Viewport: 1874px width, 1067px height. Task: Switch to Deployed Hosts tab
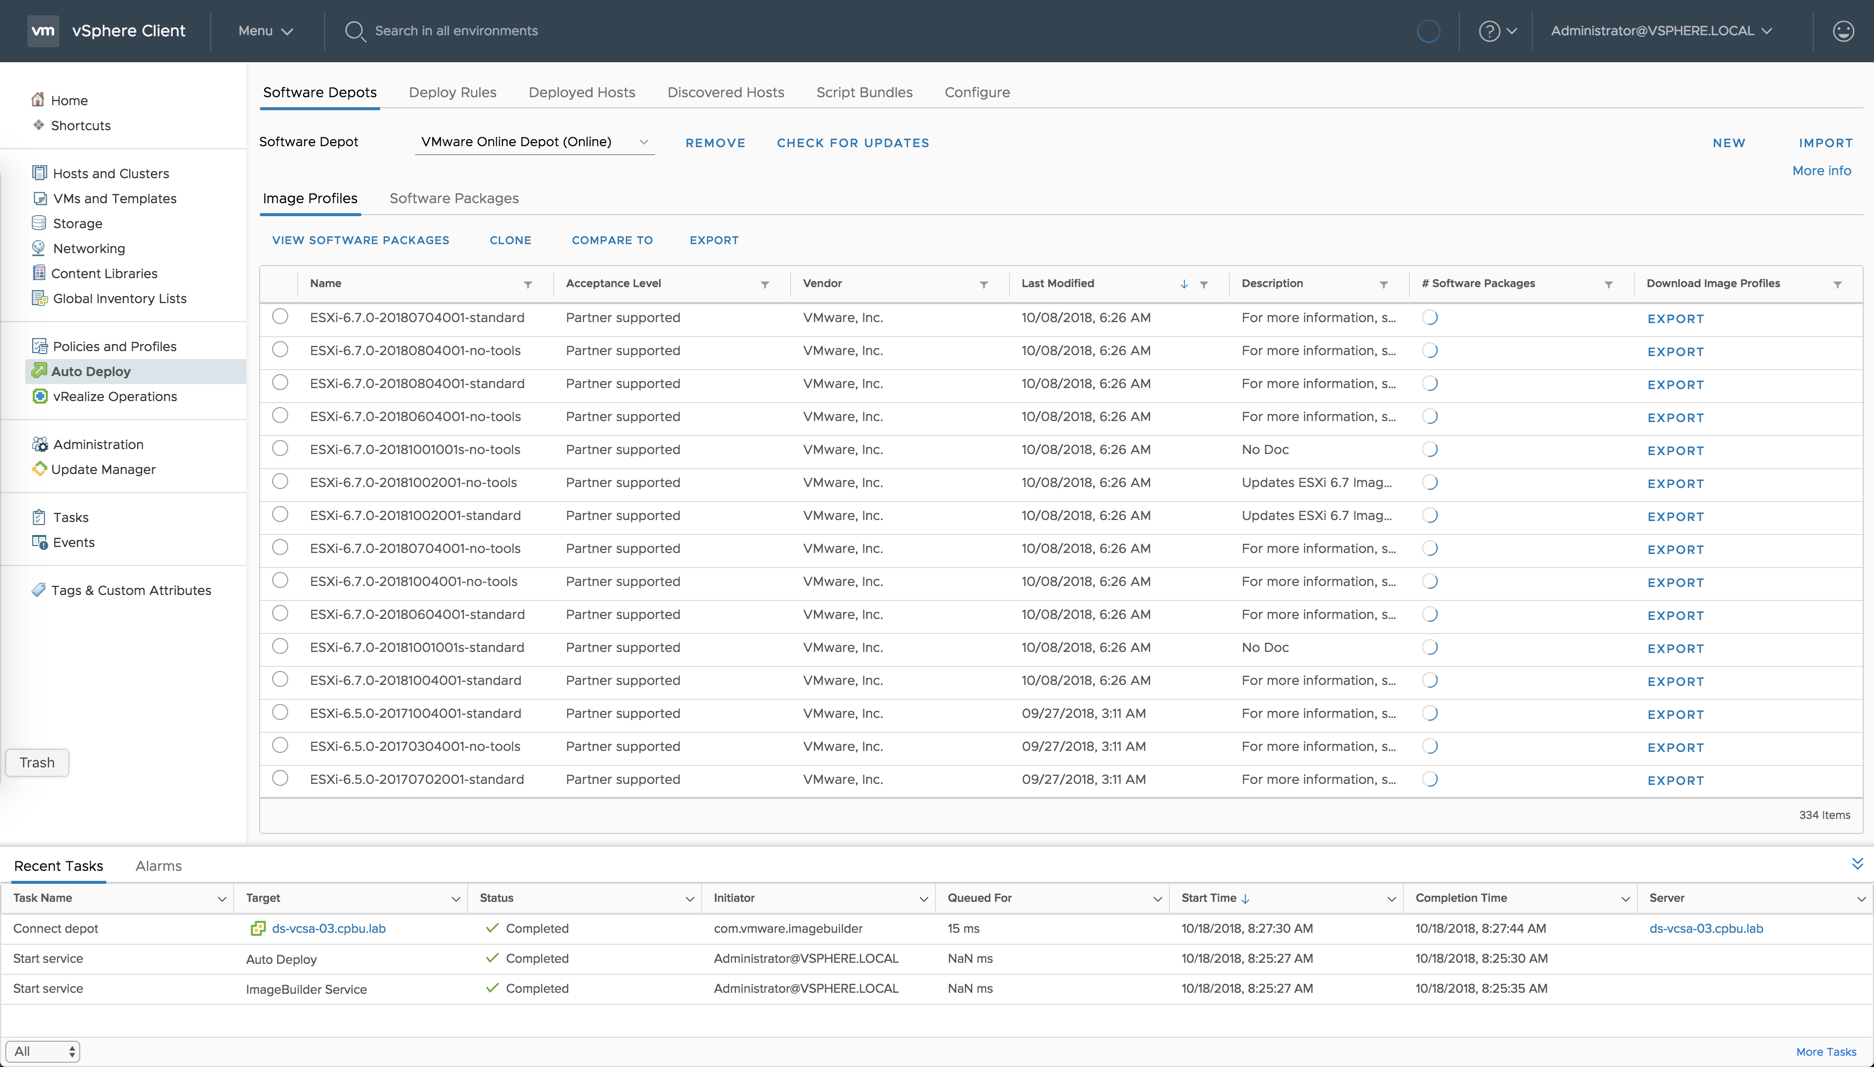(582, 92)
